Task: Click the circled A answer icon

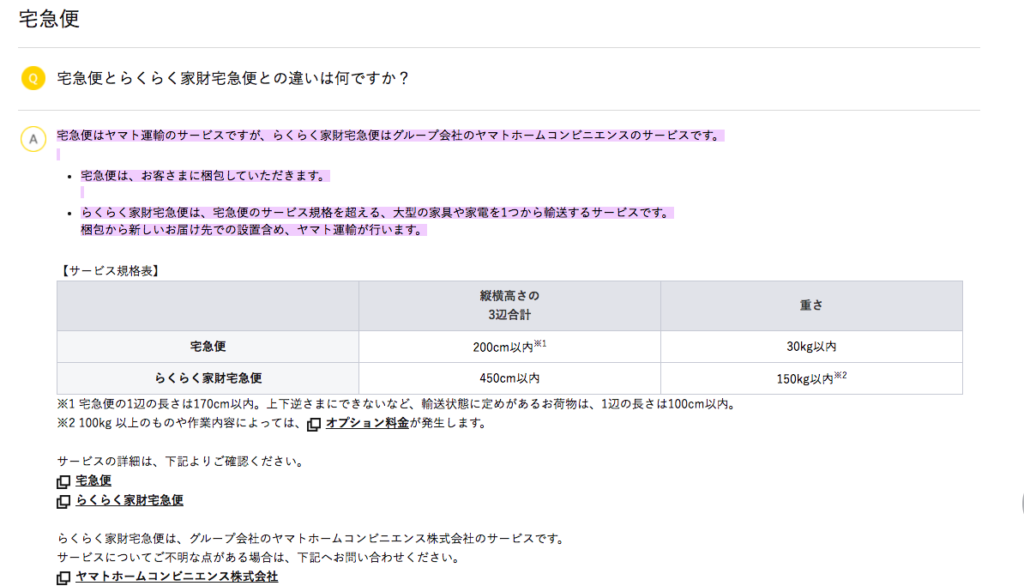Action: click(33, 139)
